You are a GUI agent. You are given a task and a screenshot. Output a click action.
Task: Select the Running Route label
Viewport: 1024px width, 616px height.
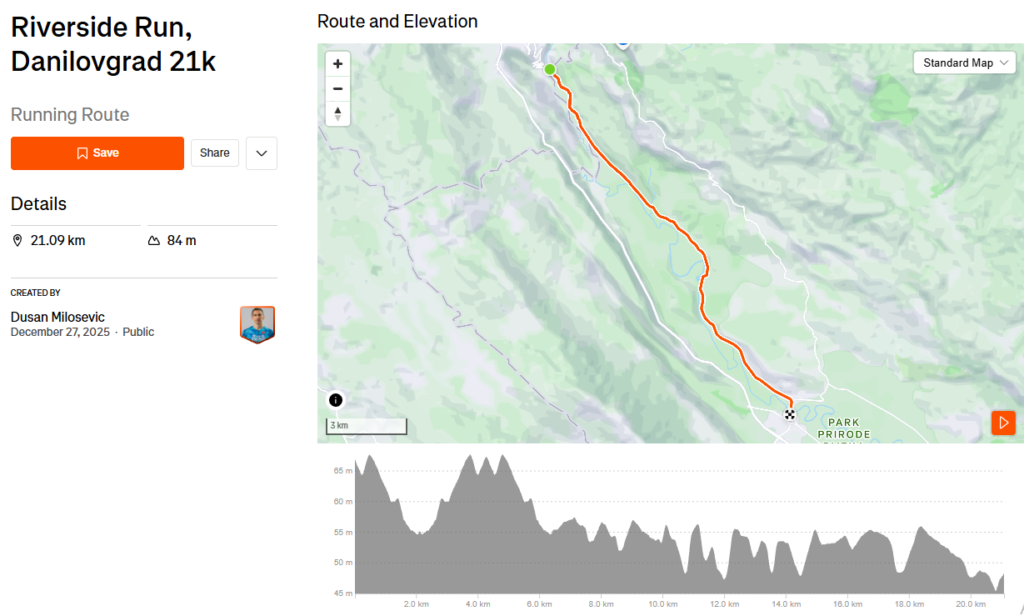point(69,115)
